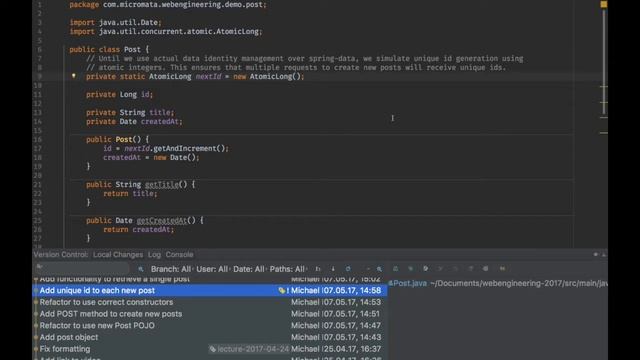This screenshot has height=360, width=640.
Task: Open the Branch: All filter dropdown
Action: pyautogui.click(x=171, y=269)
